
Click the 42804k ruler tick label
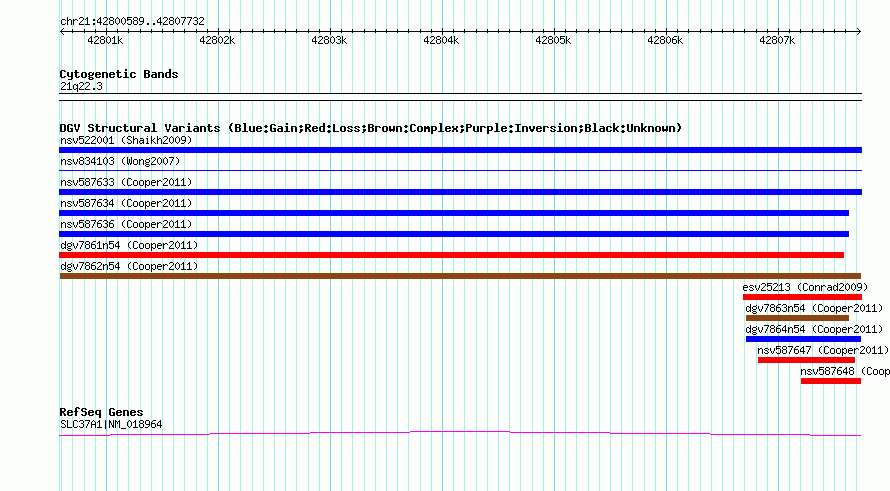coord(441,40)
